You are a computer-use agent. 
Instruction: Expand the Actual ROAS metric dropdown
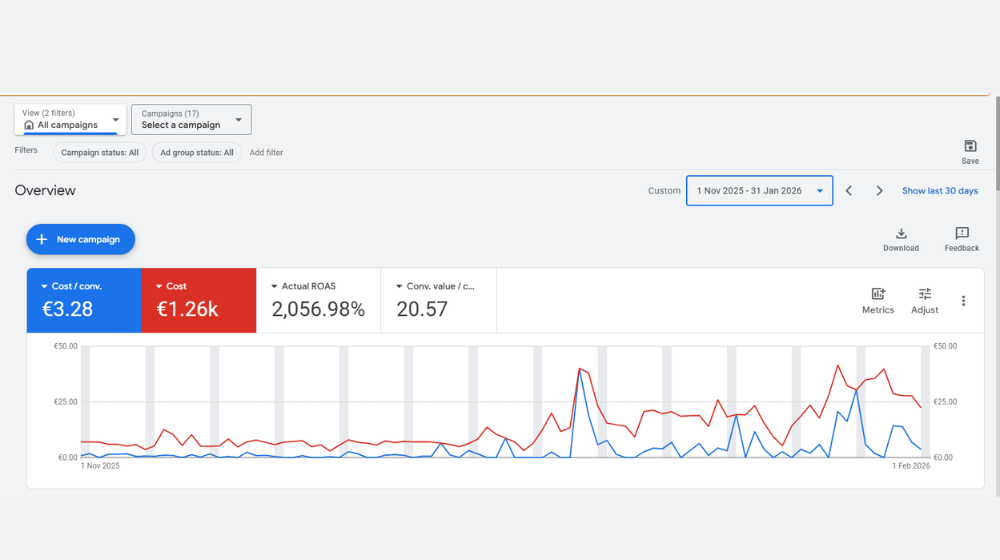pyautogui.click(x=274, y=286)
